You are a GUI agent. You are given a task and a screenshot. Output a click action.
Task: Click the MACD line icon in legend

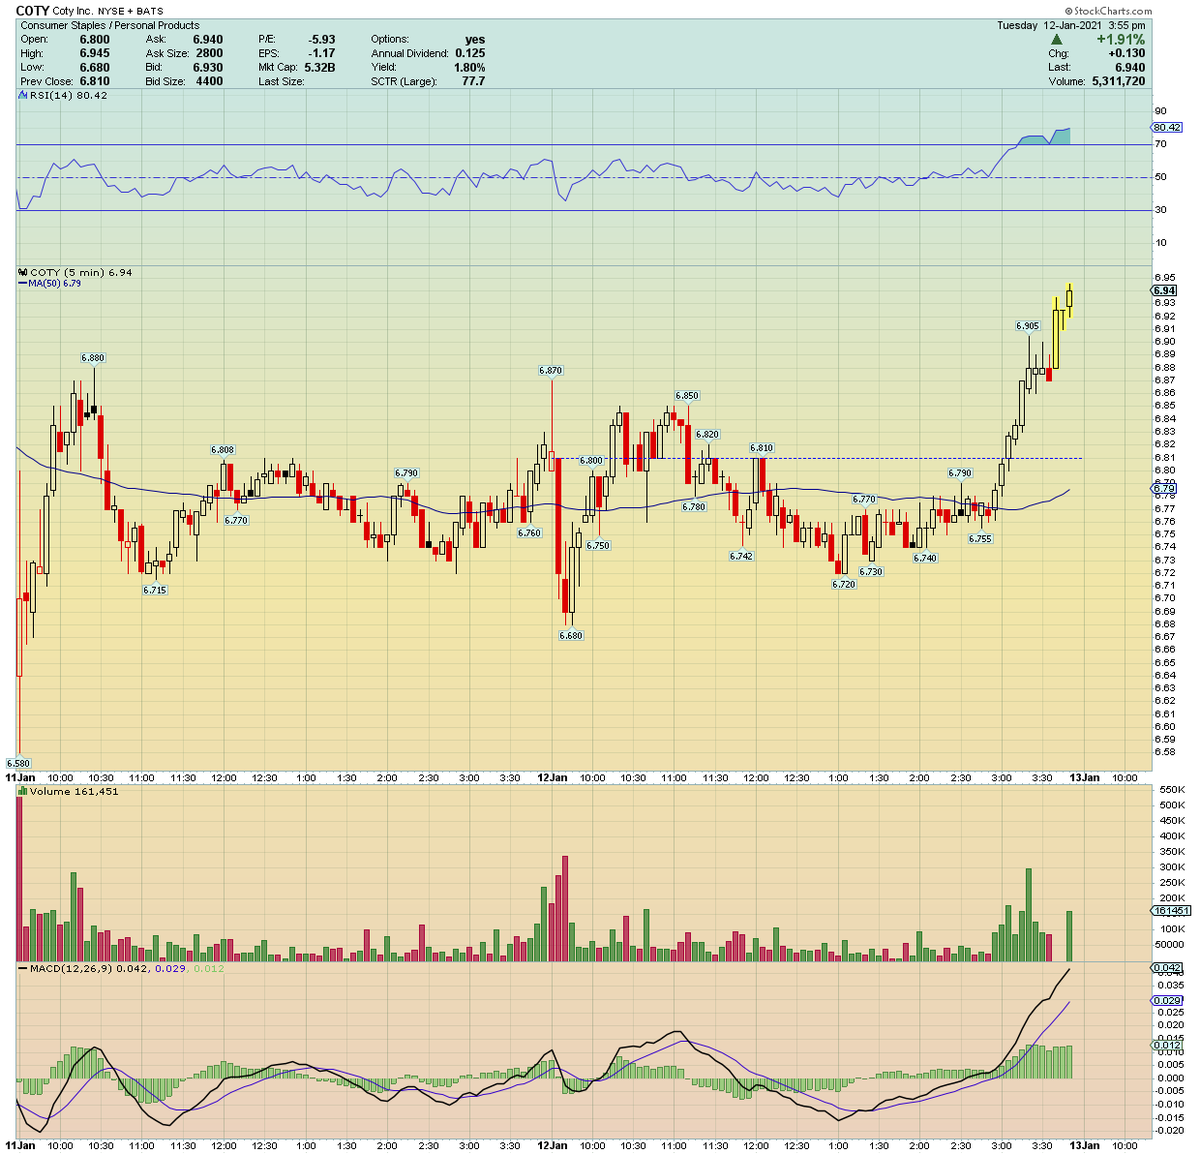coord(22,968)
